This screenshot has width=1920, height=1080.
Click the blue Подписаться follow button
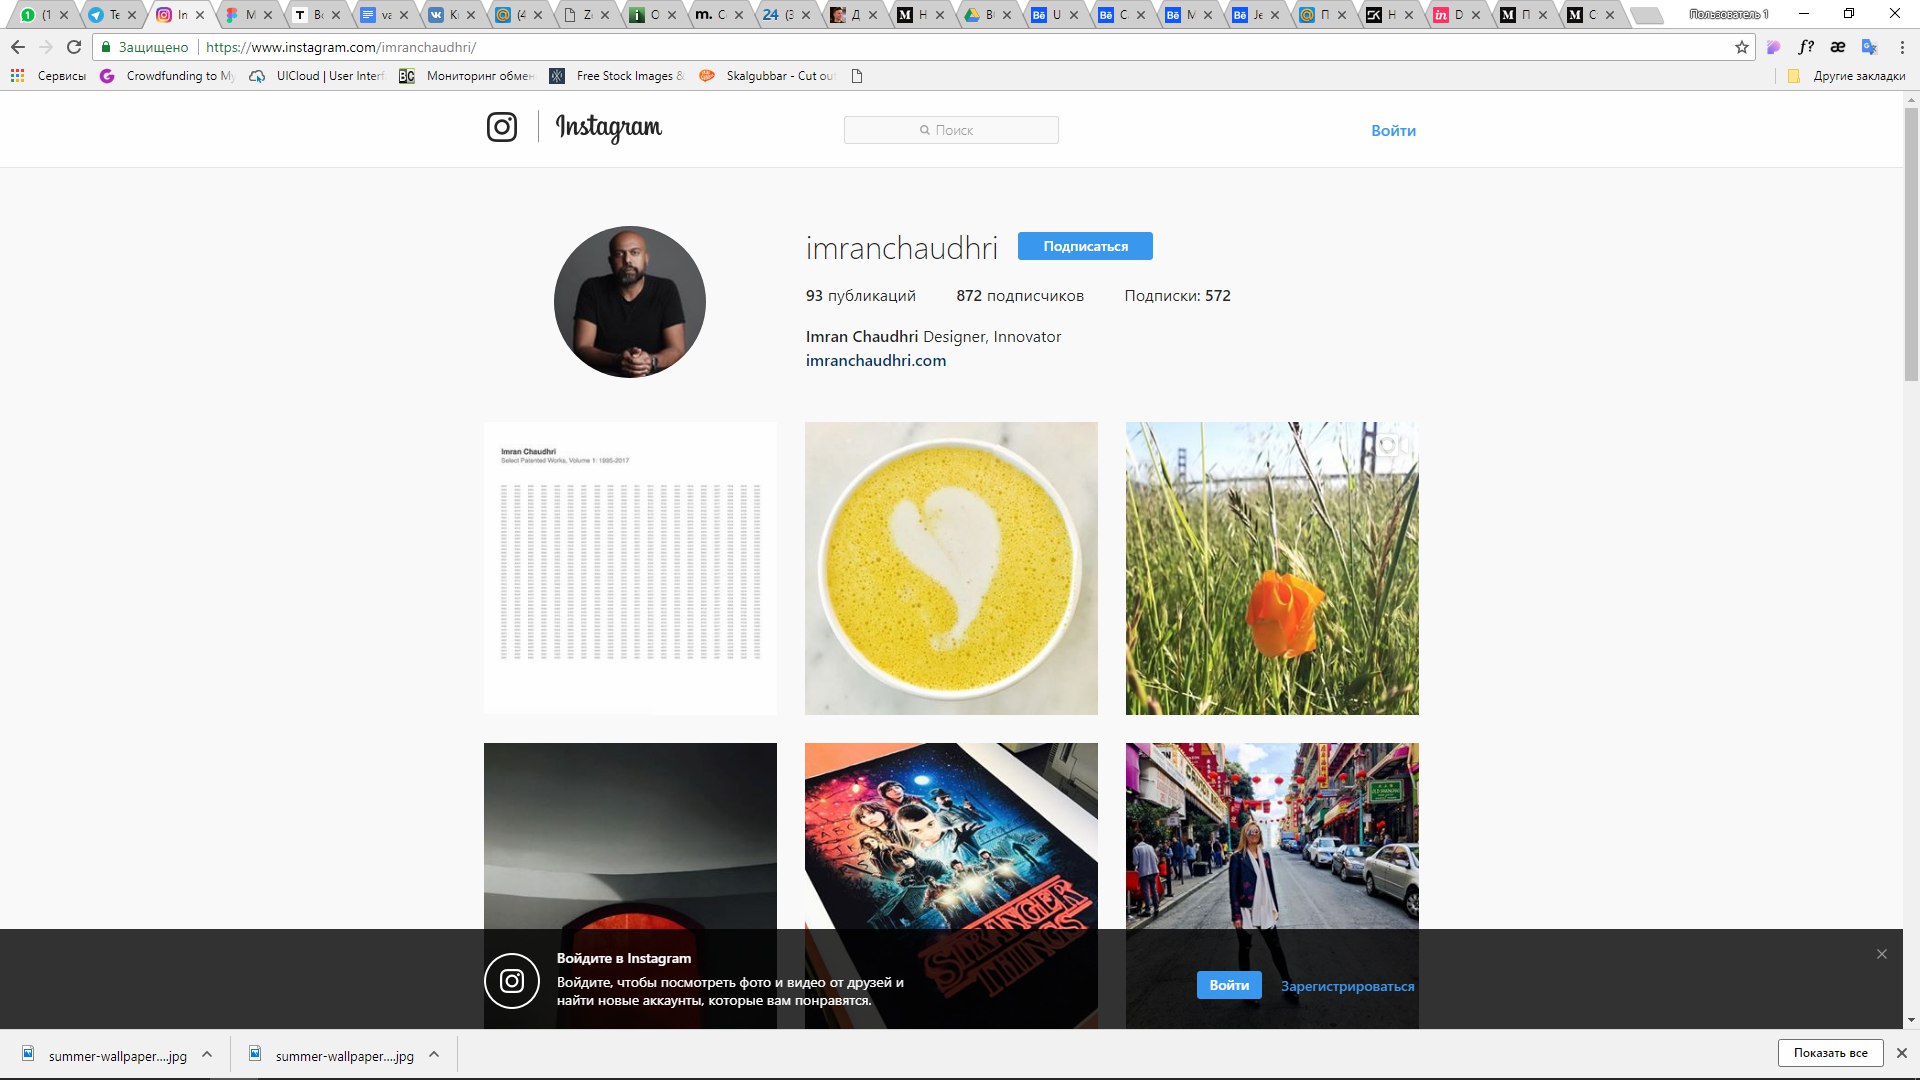click(x=1085, y=246)
